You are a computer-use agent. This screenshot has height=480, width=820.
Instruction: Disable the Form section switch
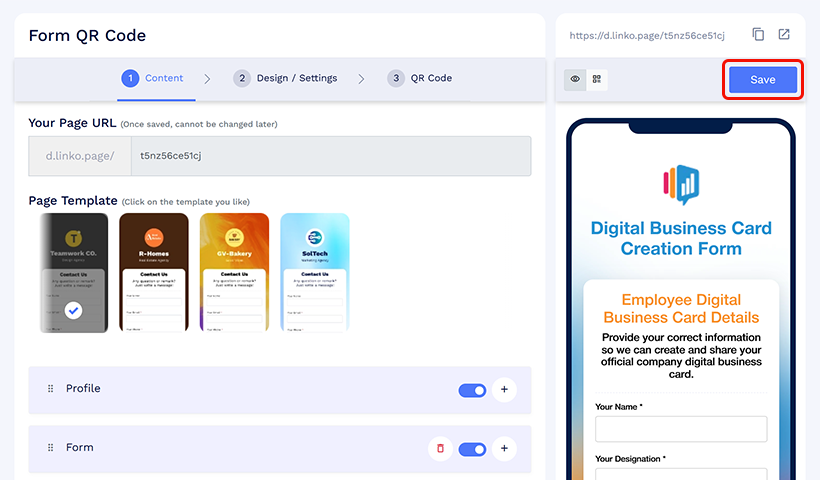pyautogui.click(x=472, y=449)
